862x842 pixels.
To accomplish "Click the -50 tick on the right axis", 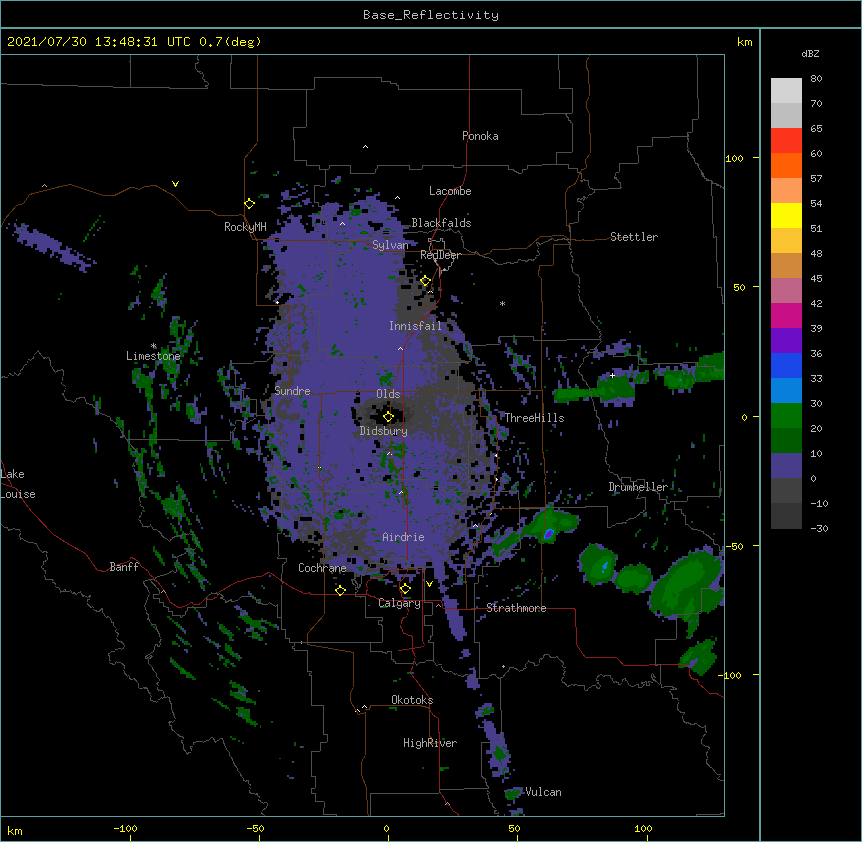I will tap(734, 546).
